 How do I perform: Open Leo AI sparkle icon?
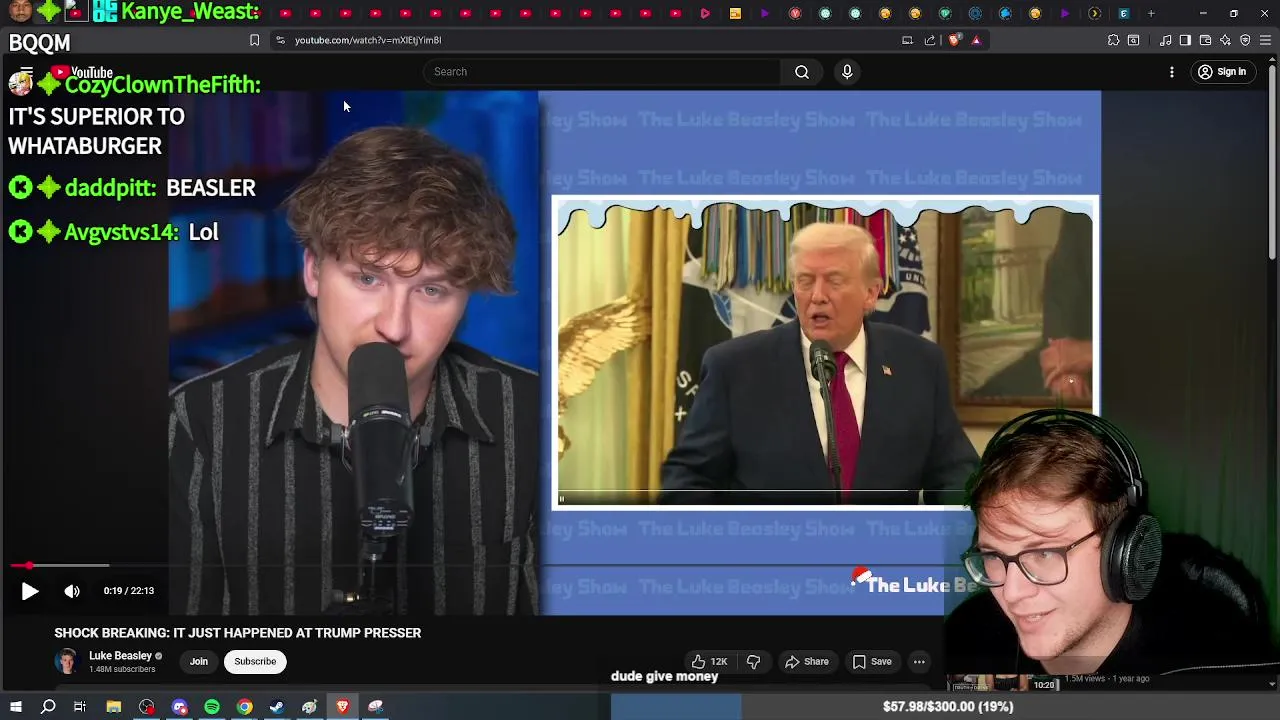[1225, 40]
